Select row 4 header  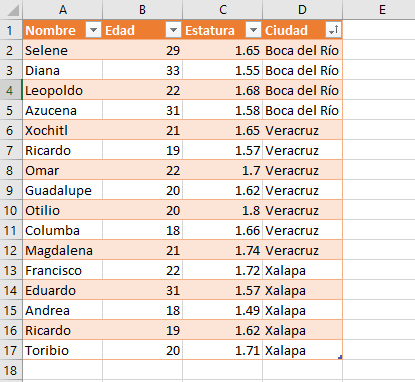(11, 90)
